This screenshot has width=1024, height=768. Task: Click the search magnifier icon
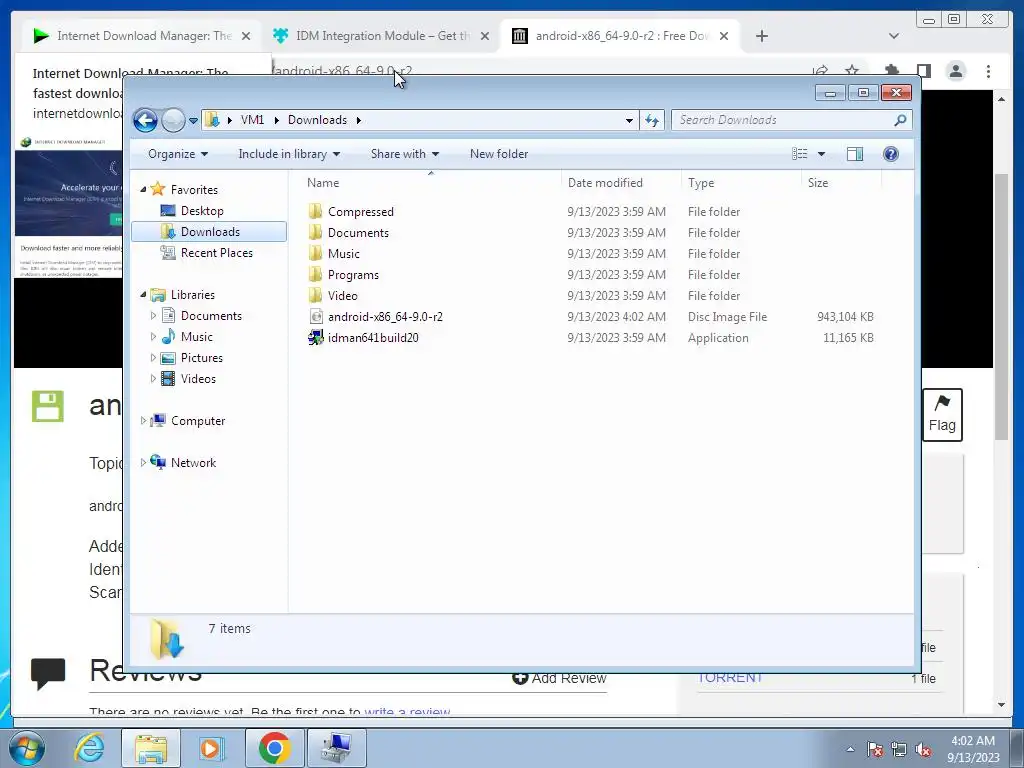tap(901, 120)
